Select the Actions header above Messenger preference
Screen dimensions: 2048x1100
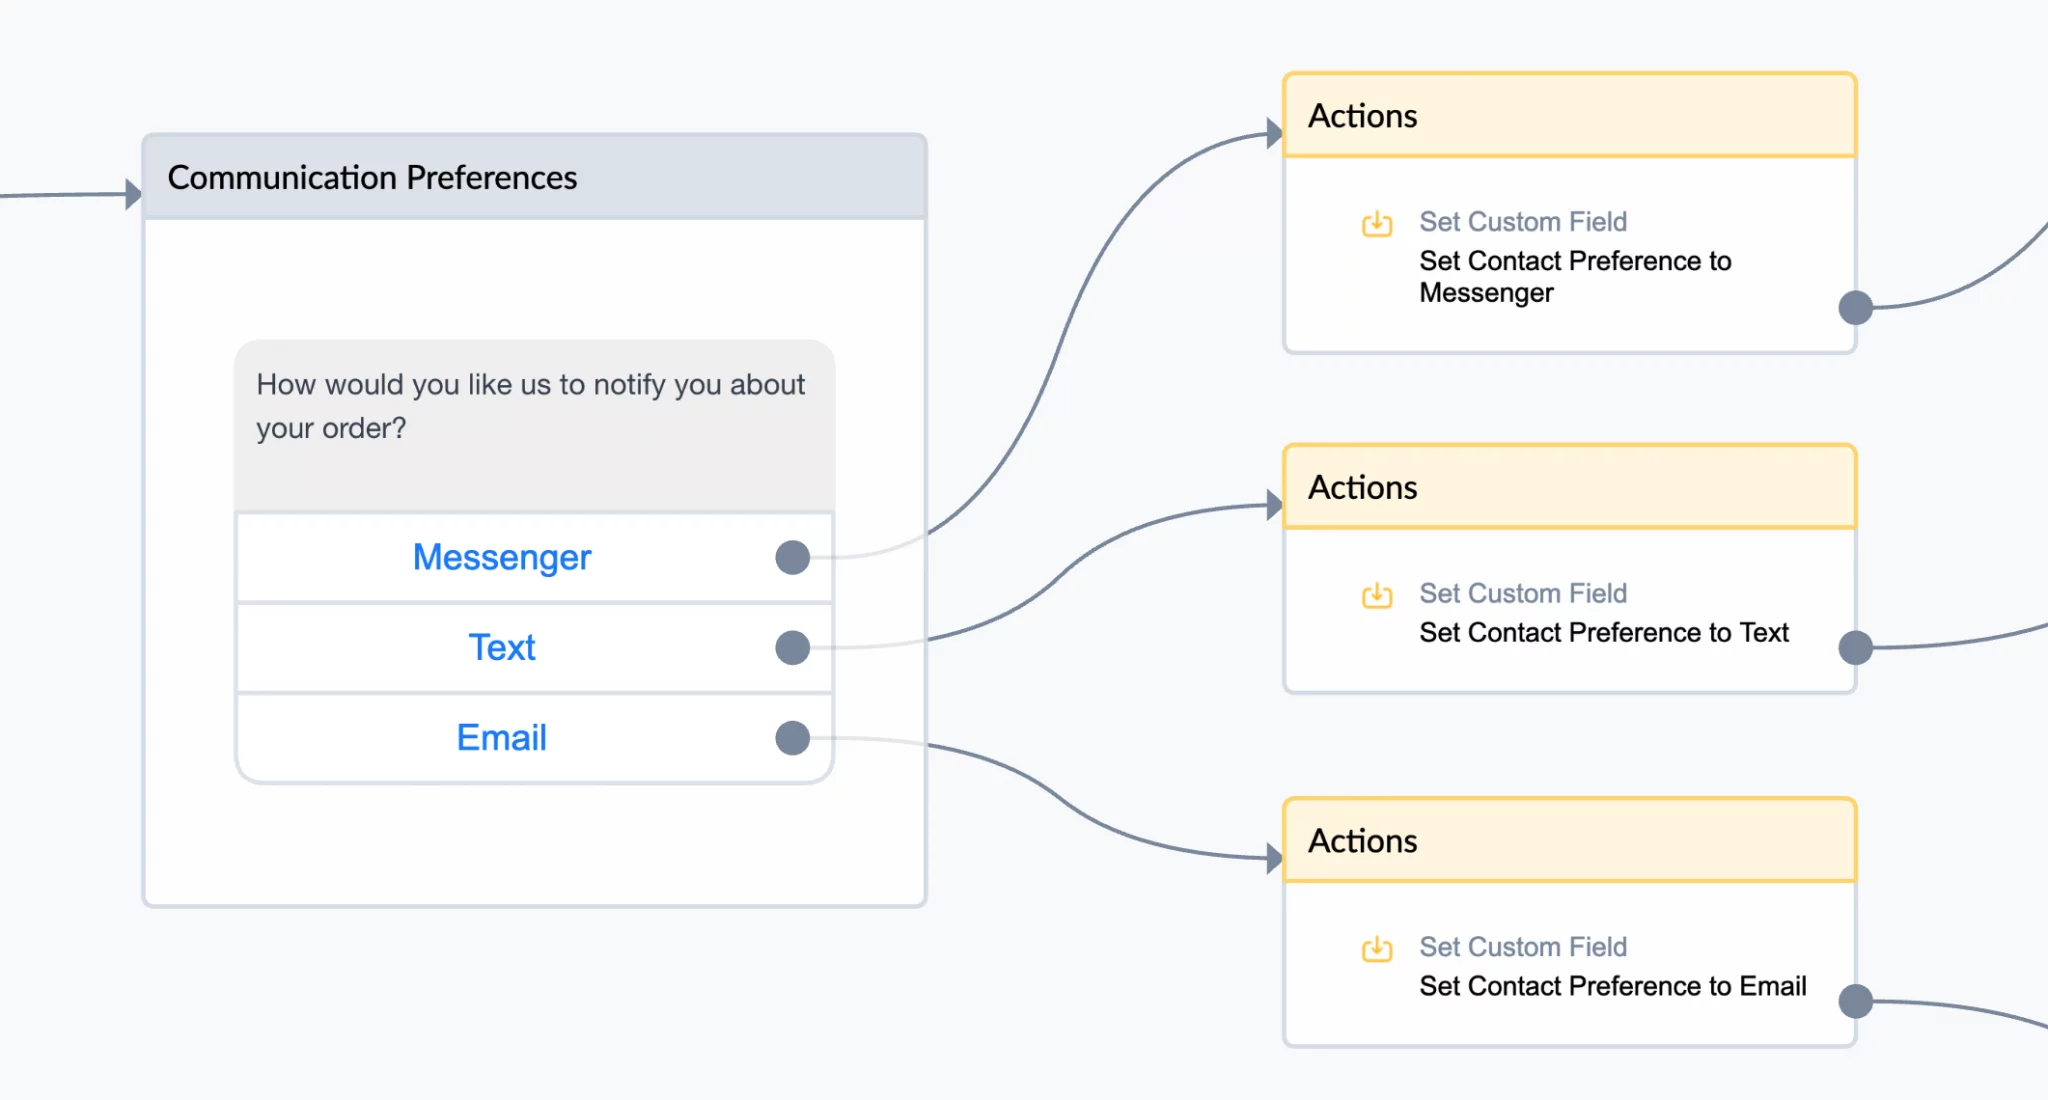(x=1570, y=116)
